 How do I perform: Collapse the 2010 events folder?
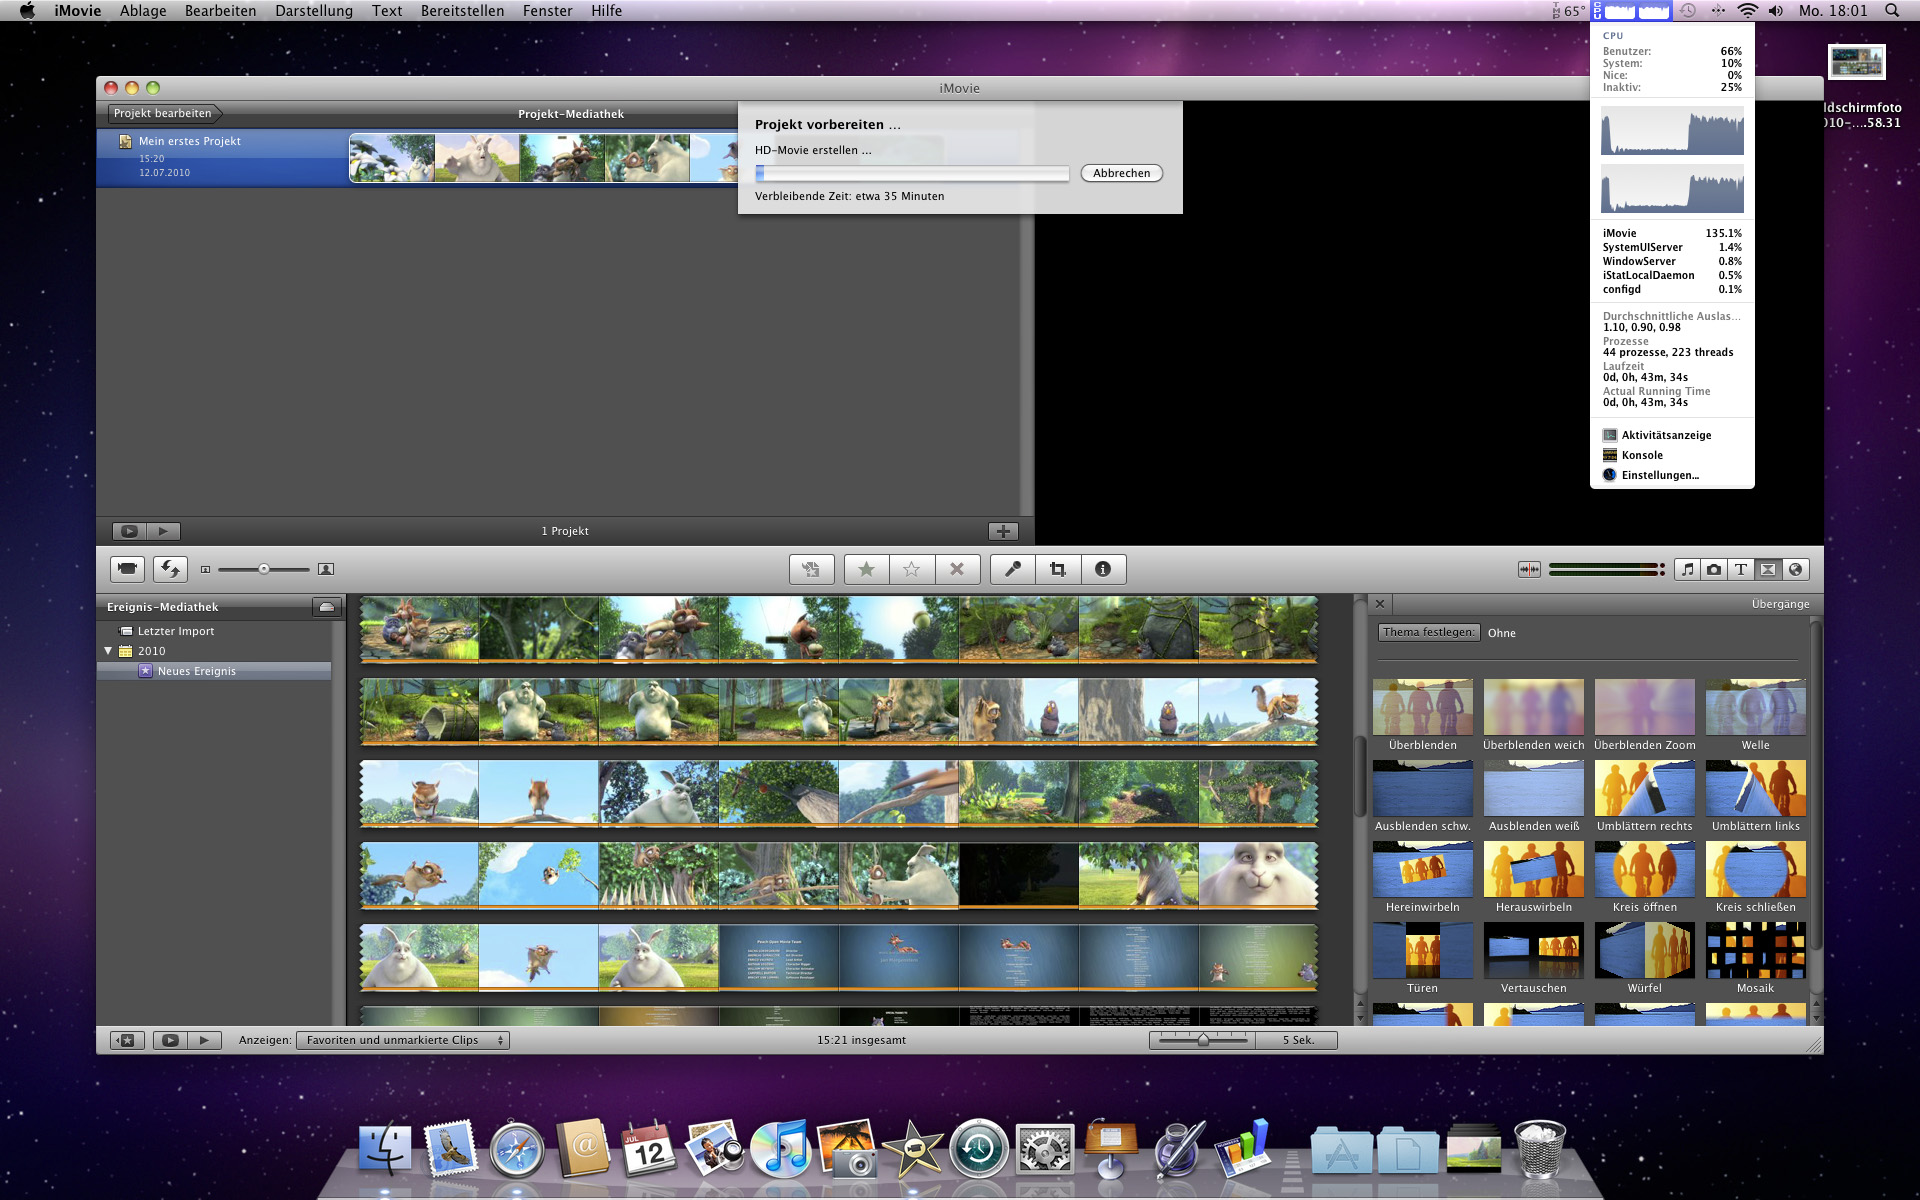[x=108, y=651]
